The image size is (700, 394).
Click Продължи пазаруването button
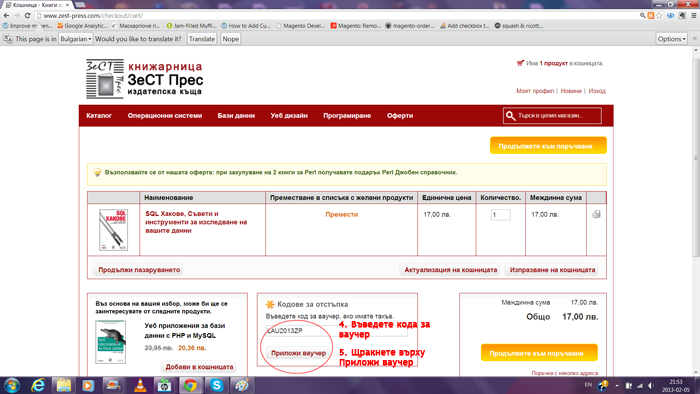pos(139,270)
